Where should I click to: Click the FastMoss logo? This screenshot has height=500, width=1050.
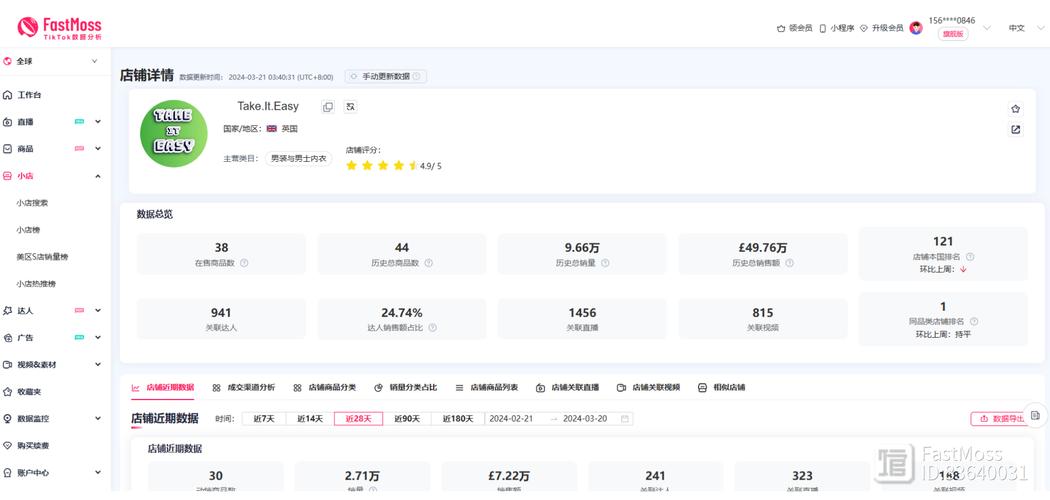coord(59,28)
